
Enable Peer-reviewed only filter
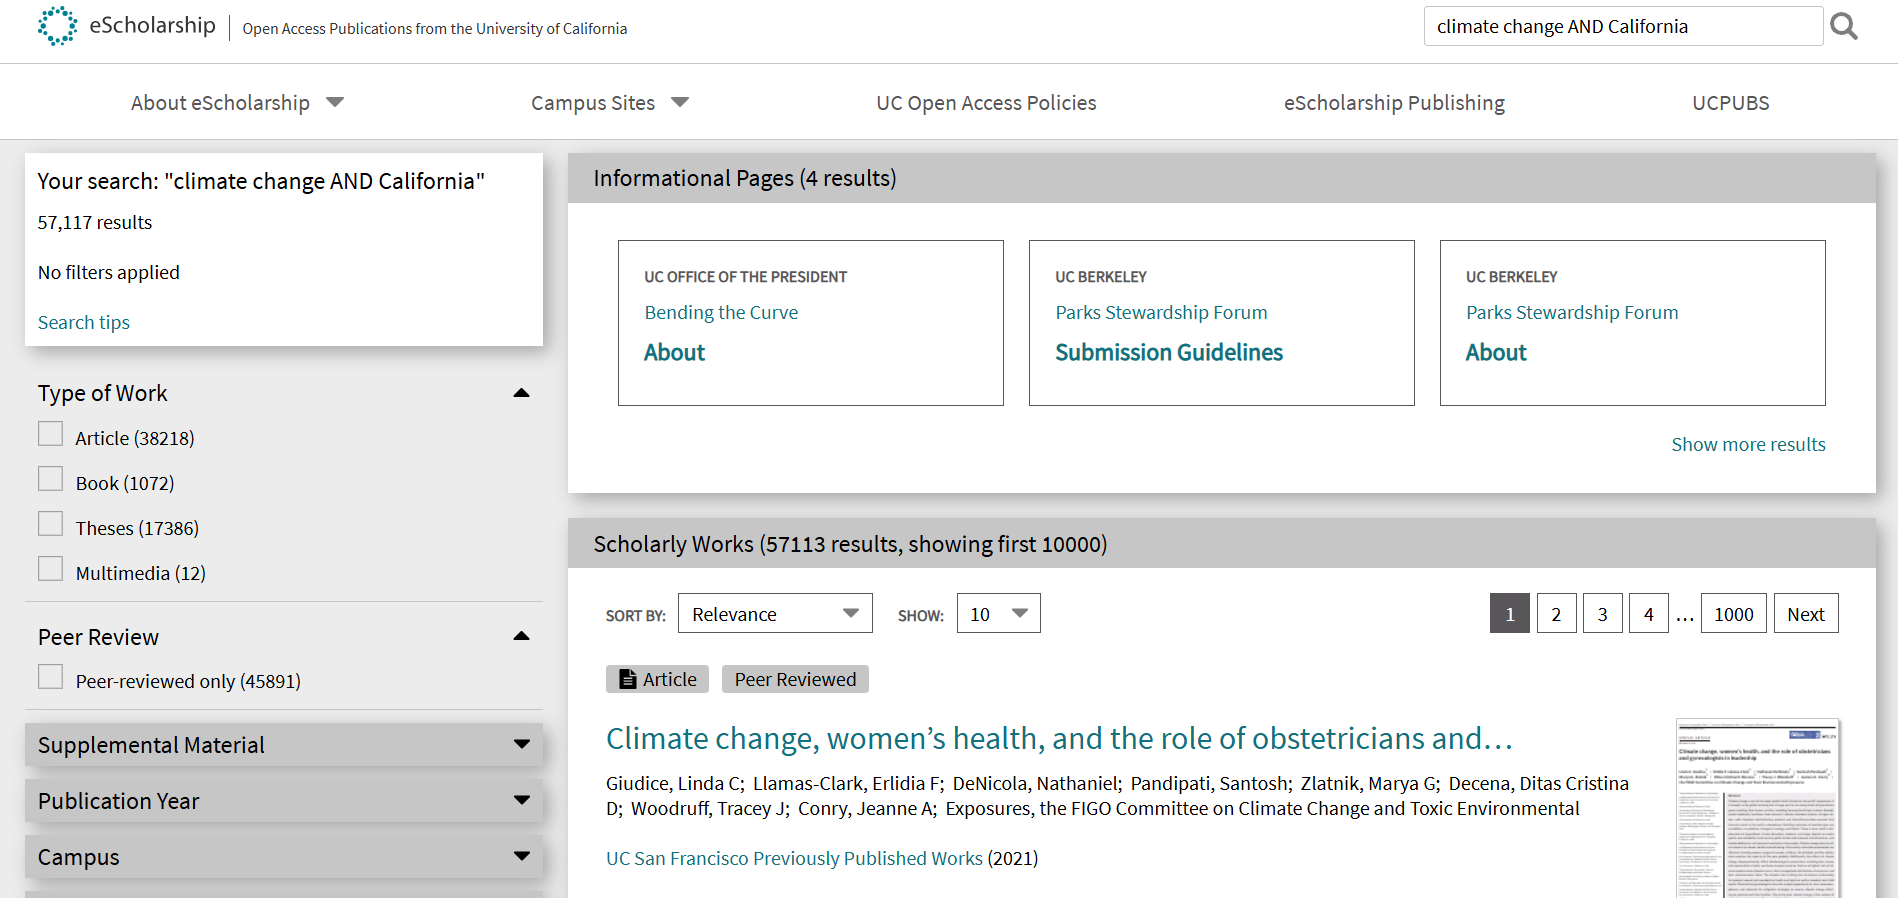[50, 677]
